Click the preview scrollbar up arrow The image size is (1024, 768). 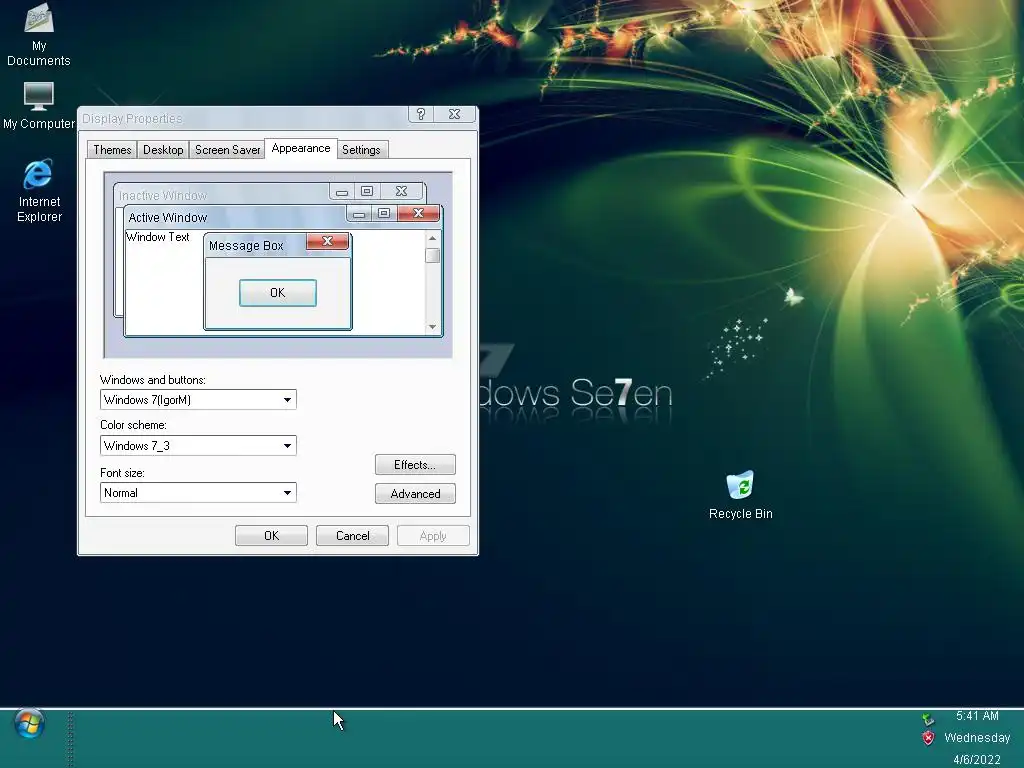432,238
